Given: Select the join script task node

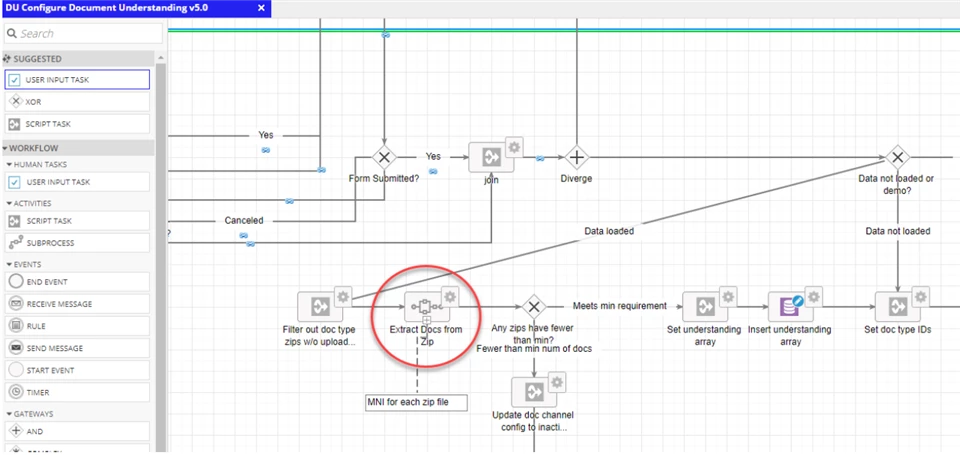Looking at the screenshot, I should (x=491, y=157).
